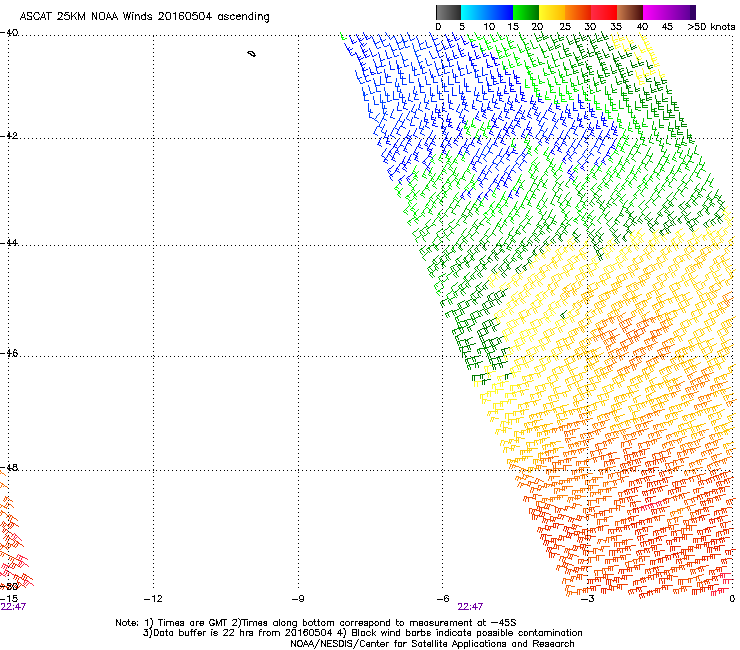This screenshot has height=650, width=740.
Task: Click the '22:47' time stamp below -15
Action: 13,607
